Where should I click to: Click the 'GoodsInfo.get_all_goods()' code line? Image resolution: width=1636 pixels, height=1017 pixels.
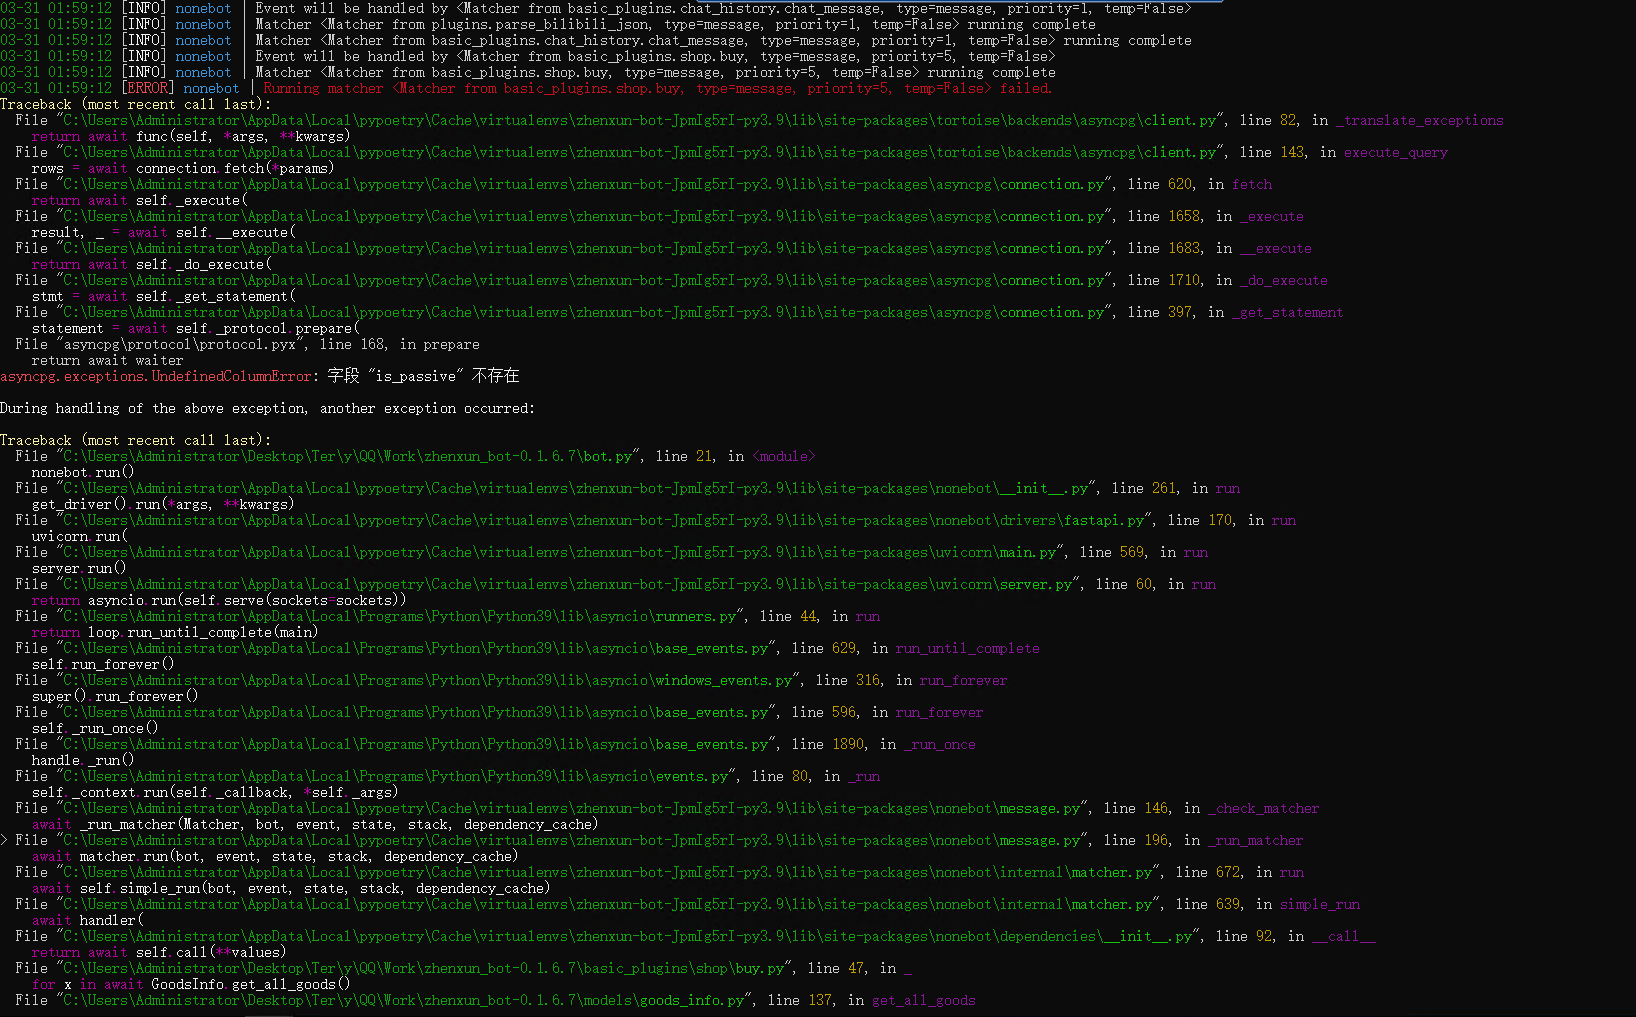pos(191,984)
